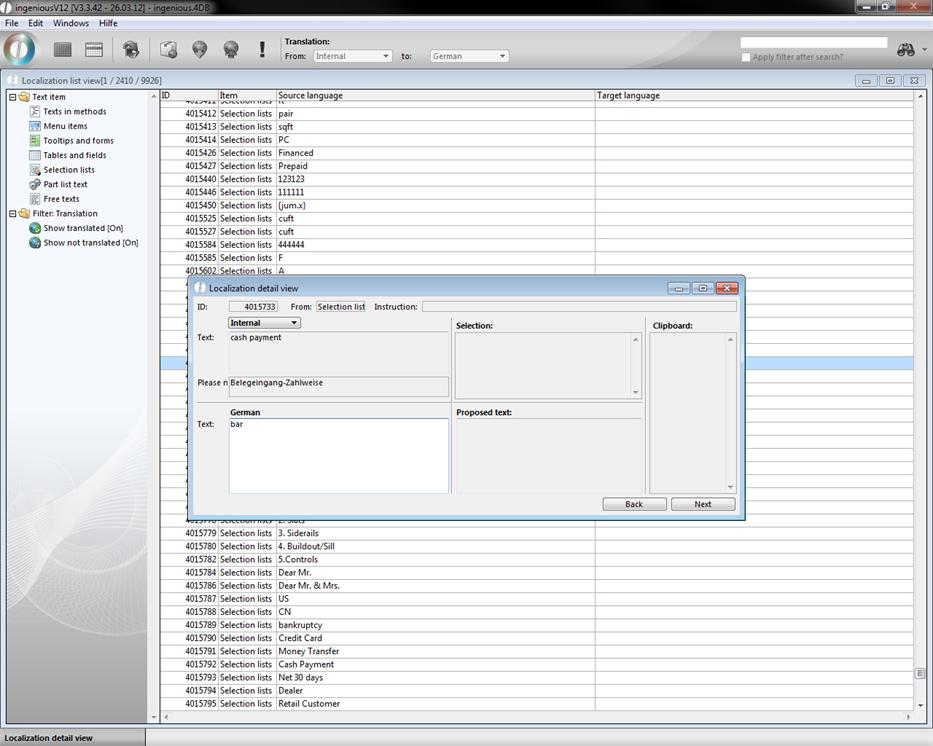
Task: Open the Windows menu
Action: pos(70,23)
